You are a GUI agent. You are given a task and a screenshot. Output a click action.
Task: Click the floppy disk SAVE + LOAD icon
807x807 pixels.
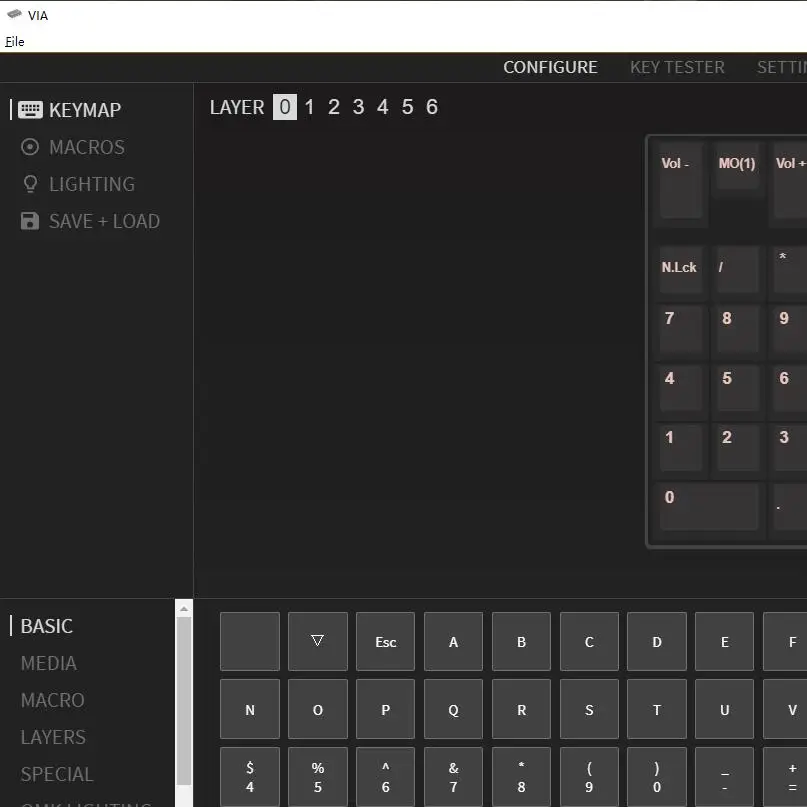pyautogui.click(x=30, y=221)
